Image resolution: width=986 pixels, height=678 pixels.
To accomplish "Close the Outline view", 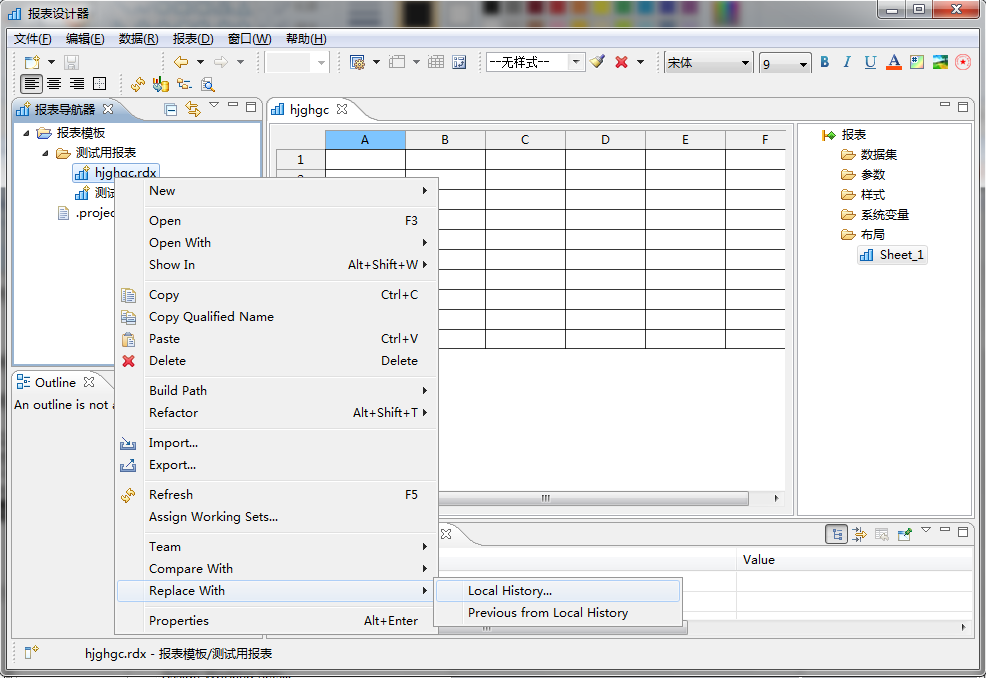I will [x=89, y=382].
